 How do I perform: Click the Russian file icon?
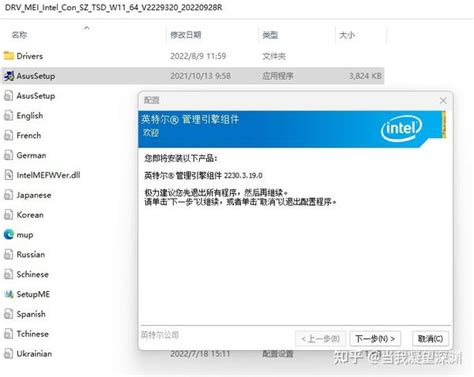[x=8, y=255]
